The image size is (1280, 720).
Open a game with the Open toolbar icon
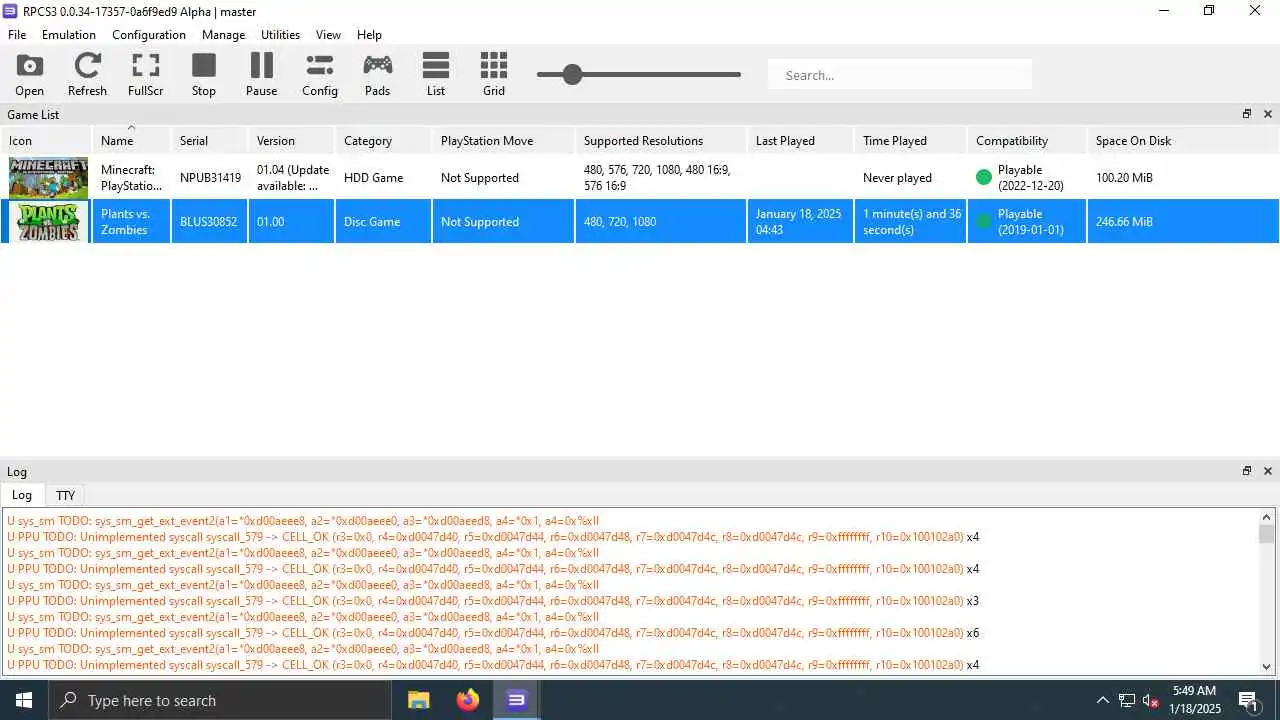29,75
